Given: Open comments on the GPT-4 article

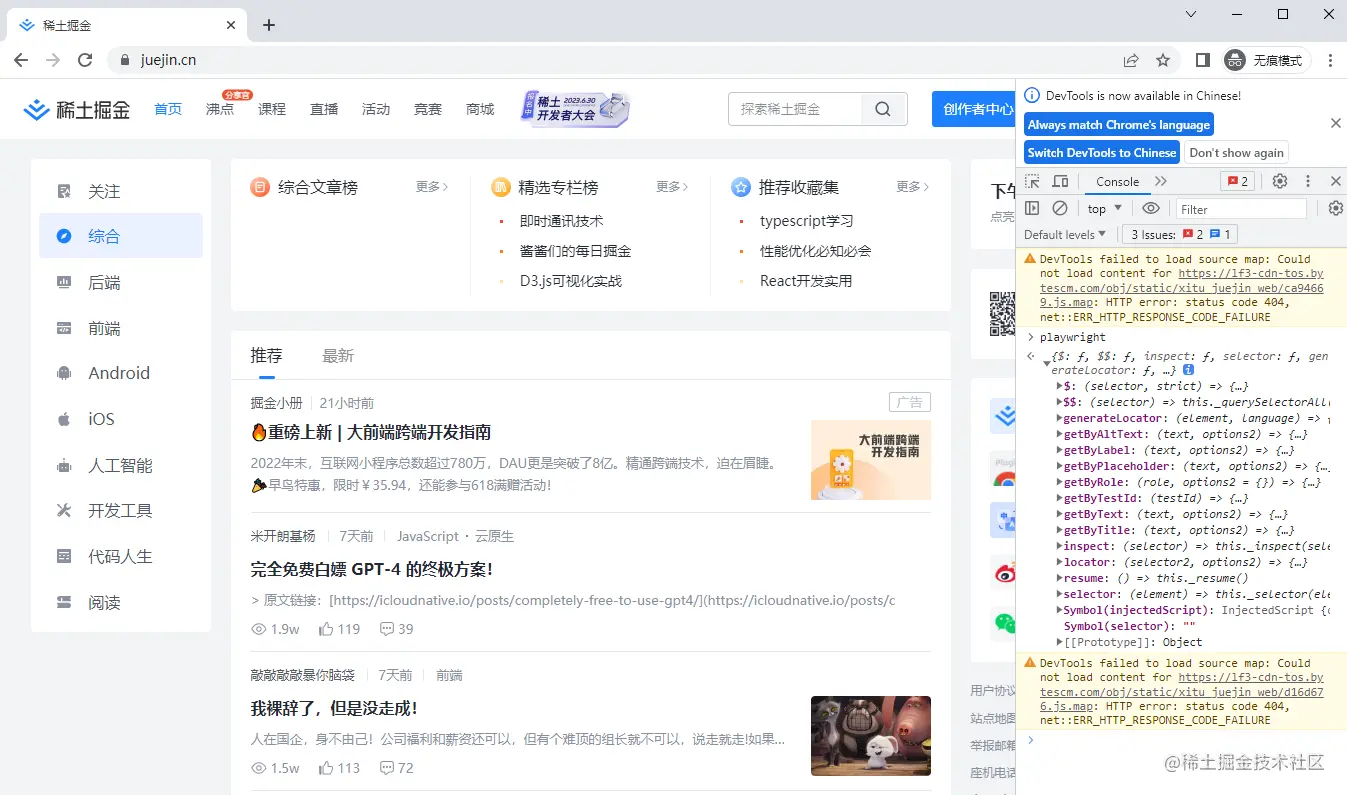Looking at the screenshot, I should pos(396,629).
